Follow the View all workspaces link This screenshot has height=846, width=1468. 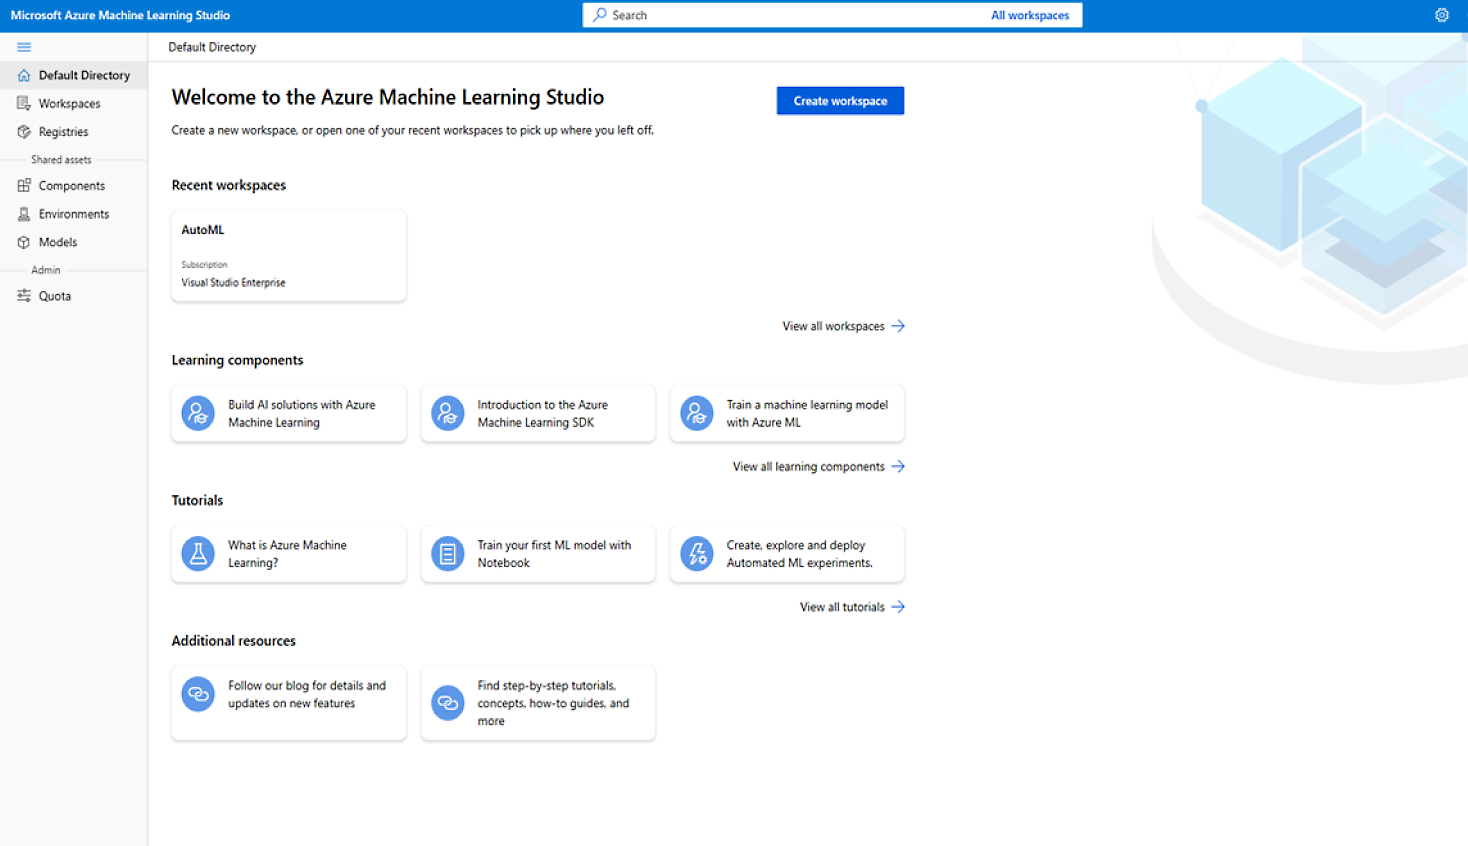[834, 325]
